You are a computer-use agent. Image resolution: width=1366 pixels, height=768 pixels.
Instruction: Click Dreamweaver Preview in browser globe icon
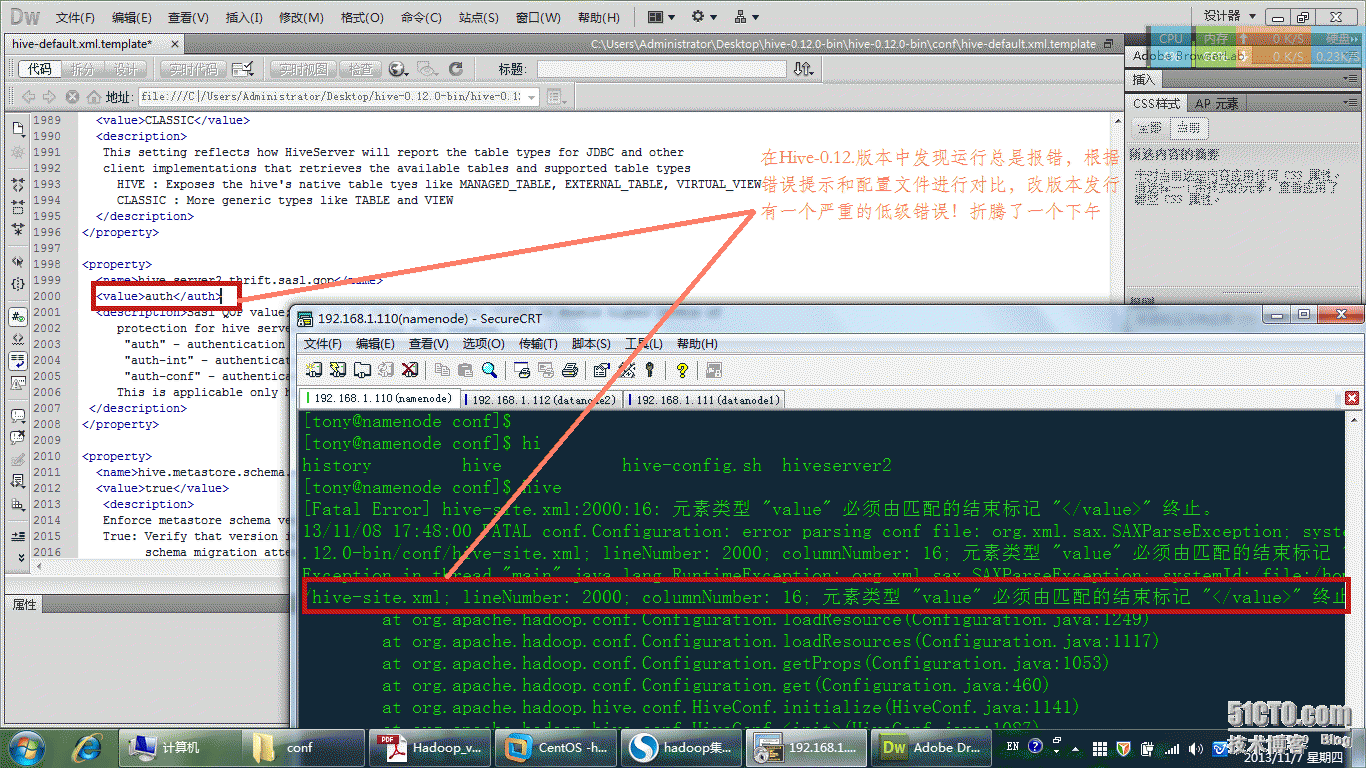(x=399, y=69)
